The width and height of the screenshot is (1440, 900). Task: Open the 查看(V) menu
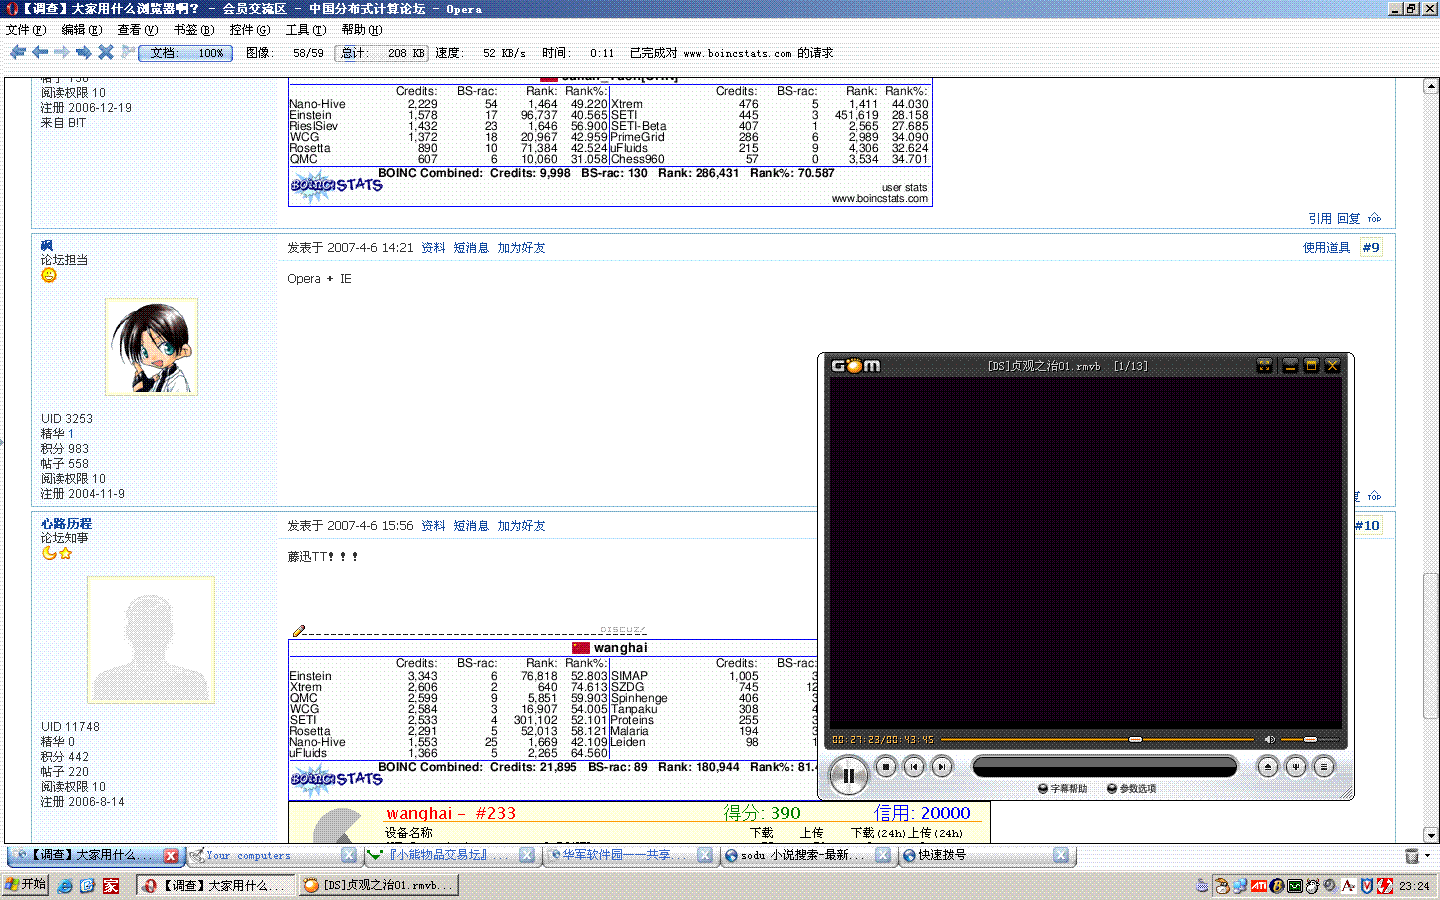137,30
